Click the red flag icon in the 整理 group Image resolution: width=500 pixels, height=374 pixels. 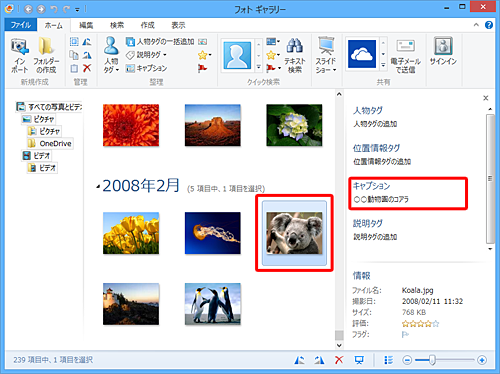click(202, 68)
